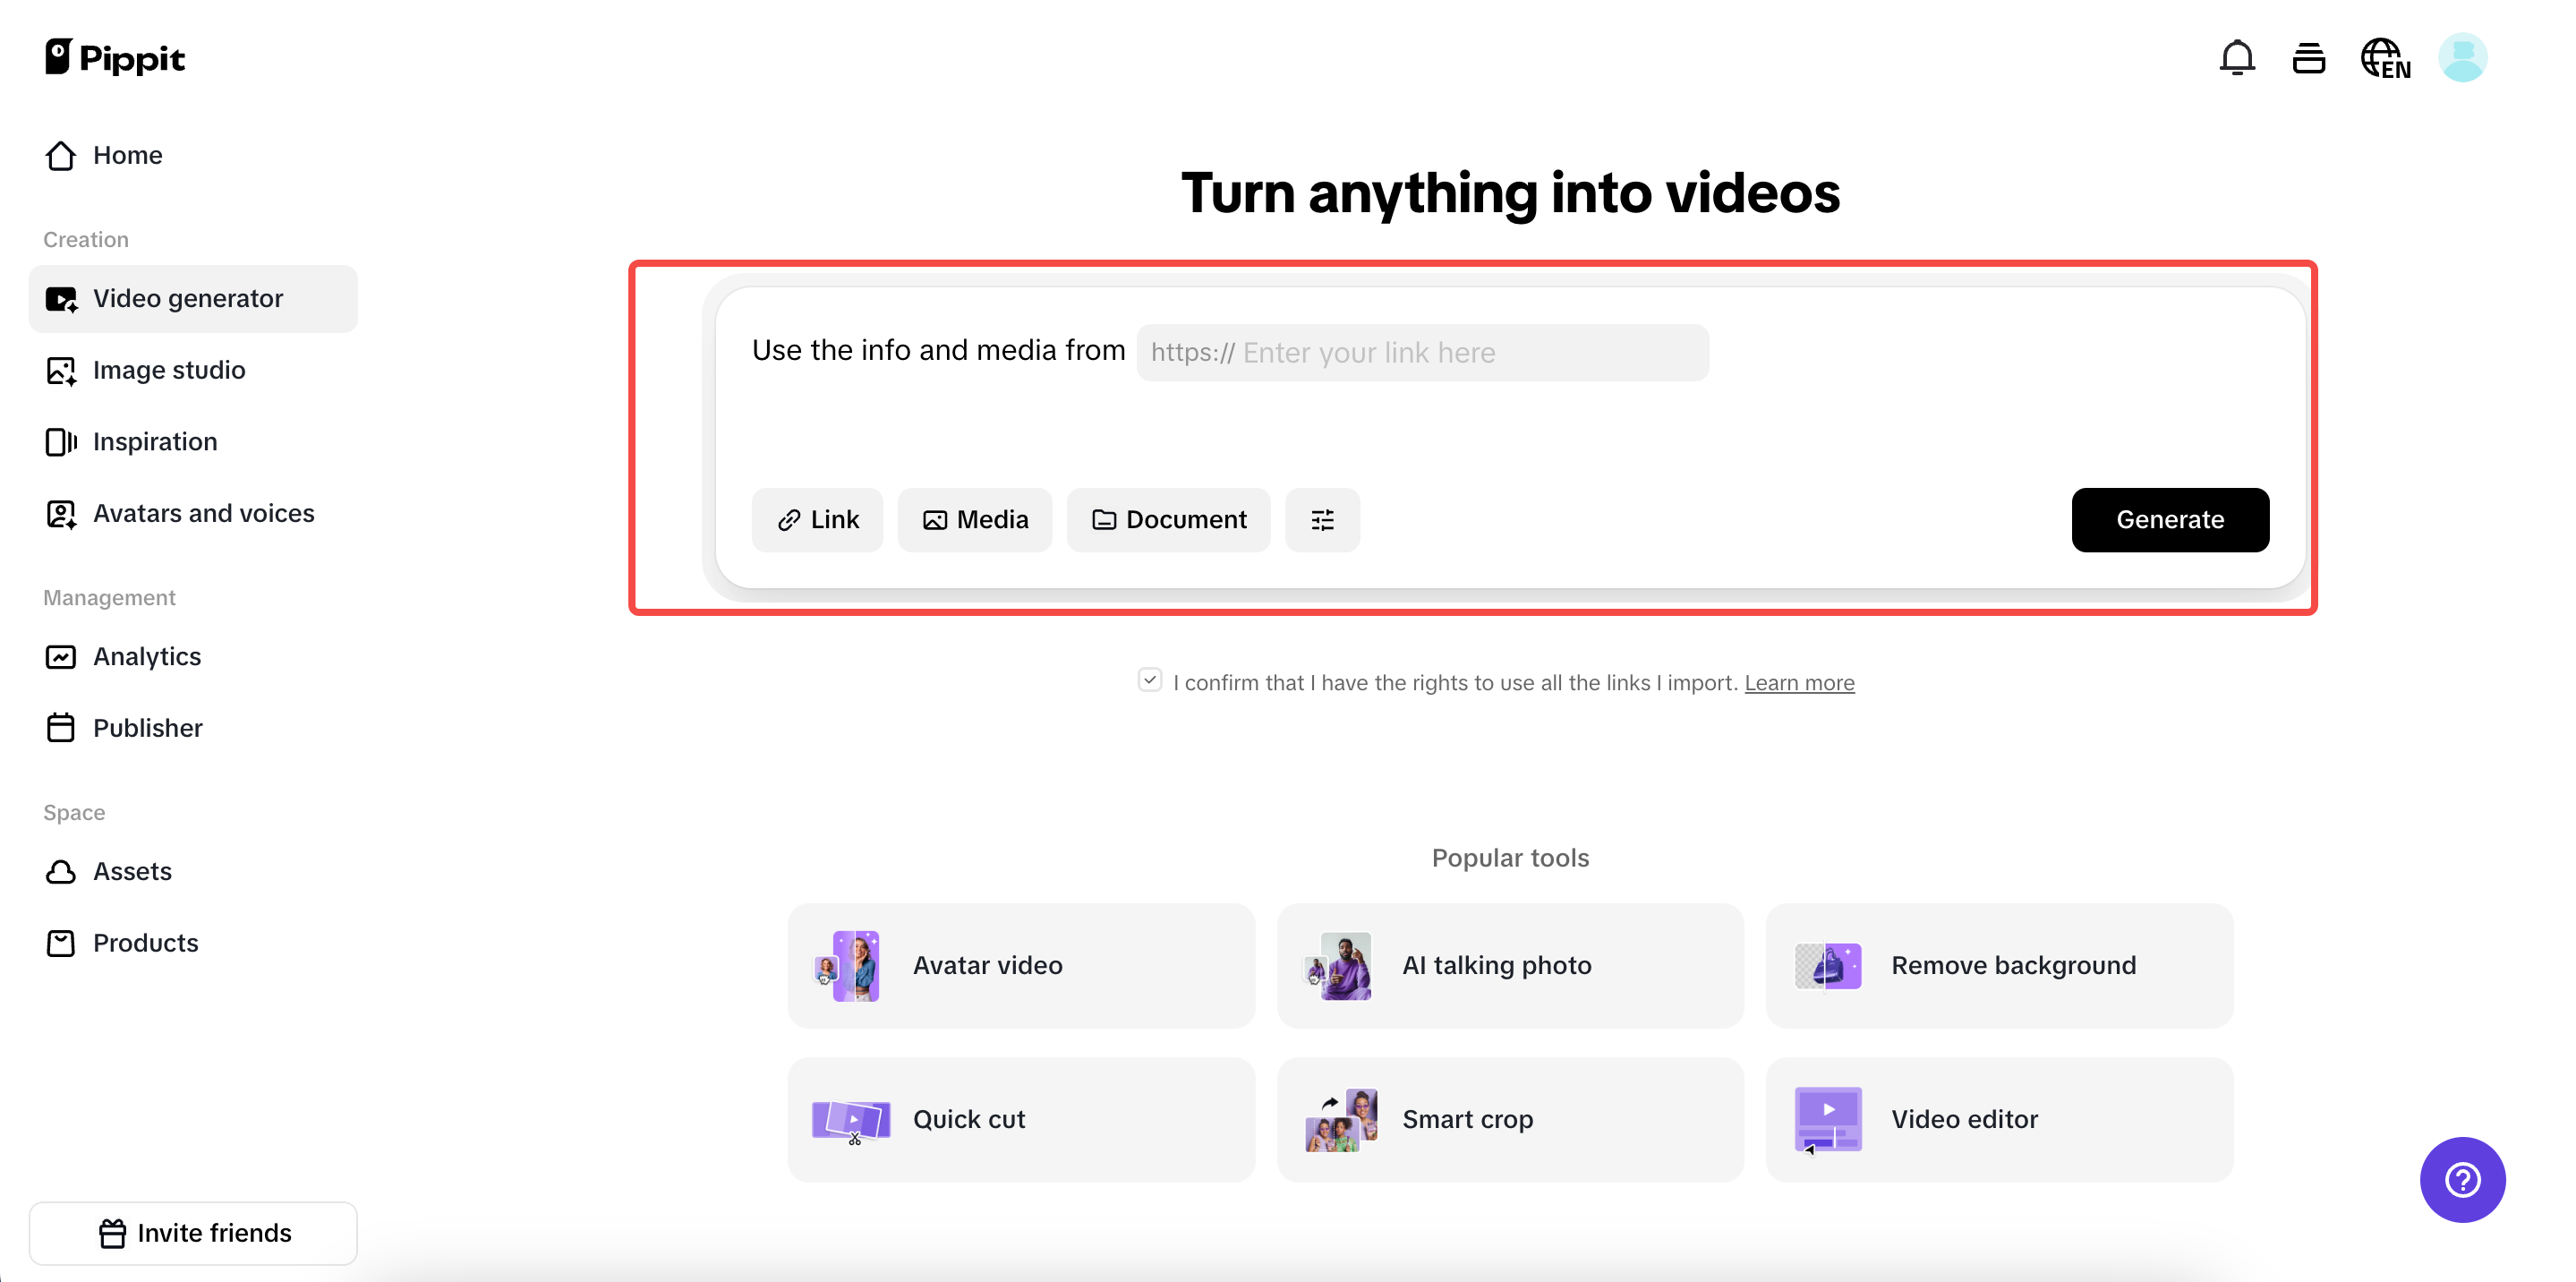The width and height of the screenshot is (2576, 1282).
Task: Click inside the link input field
Action: pos(1421,352)
